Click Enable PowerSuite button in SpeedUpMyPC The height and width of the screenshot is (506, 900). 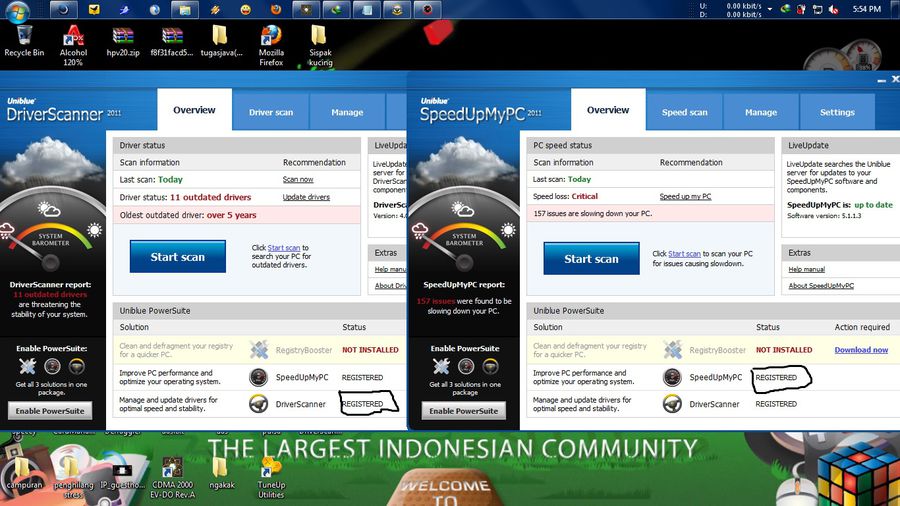pos(464,411)
